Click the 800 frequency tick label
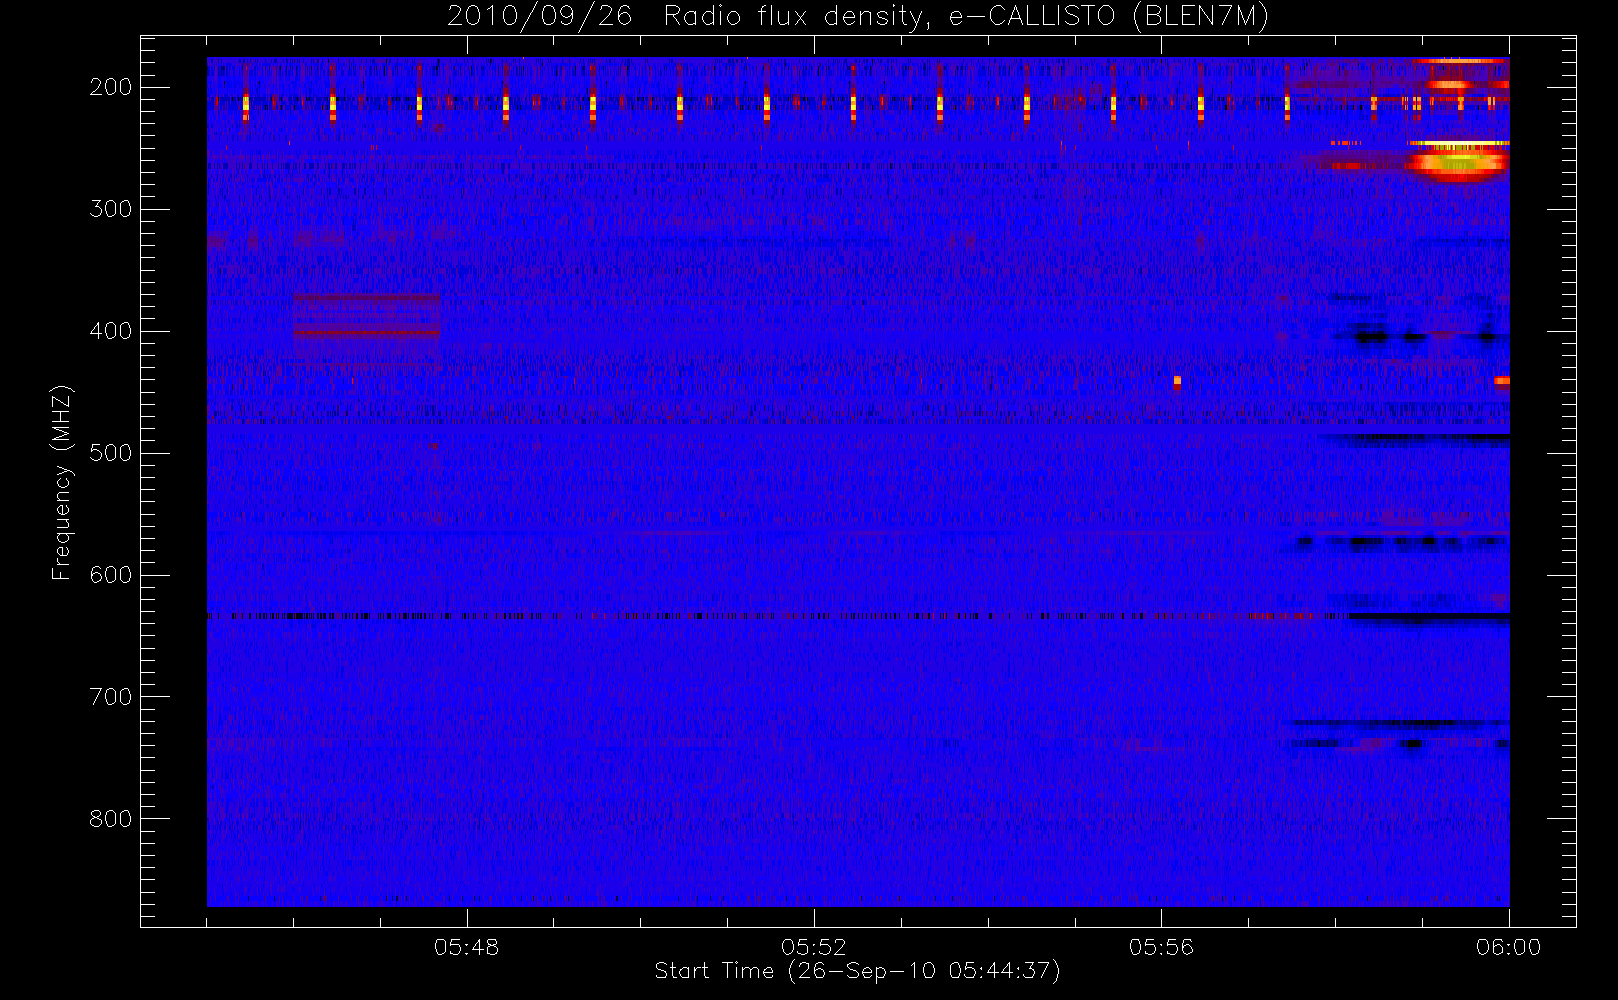The width and height of the screenshot is (1618, 1000). pos(111,819)
